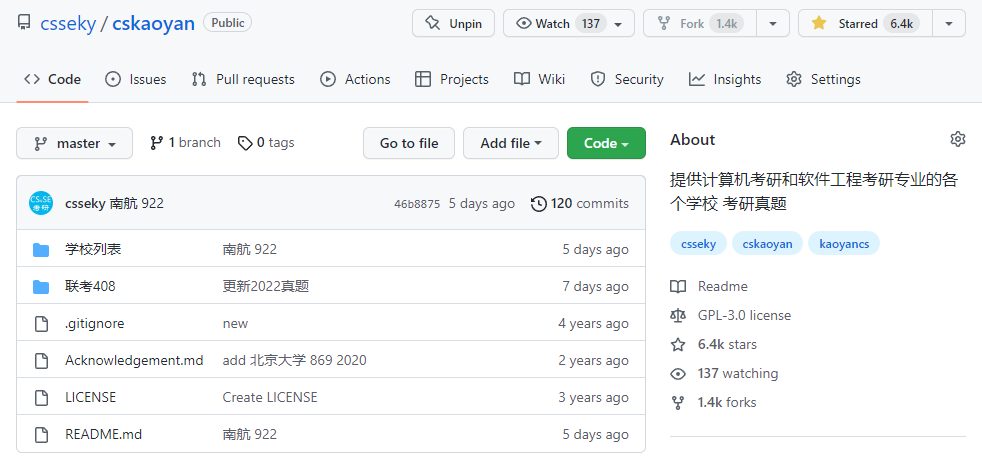Open the Pull requests tab

(x=243, y=80)
